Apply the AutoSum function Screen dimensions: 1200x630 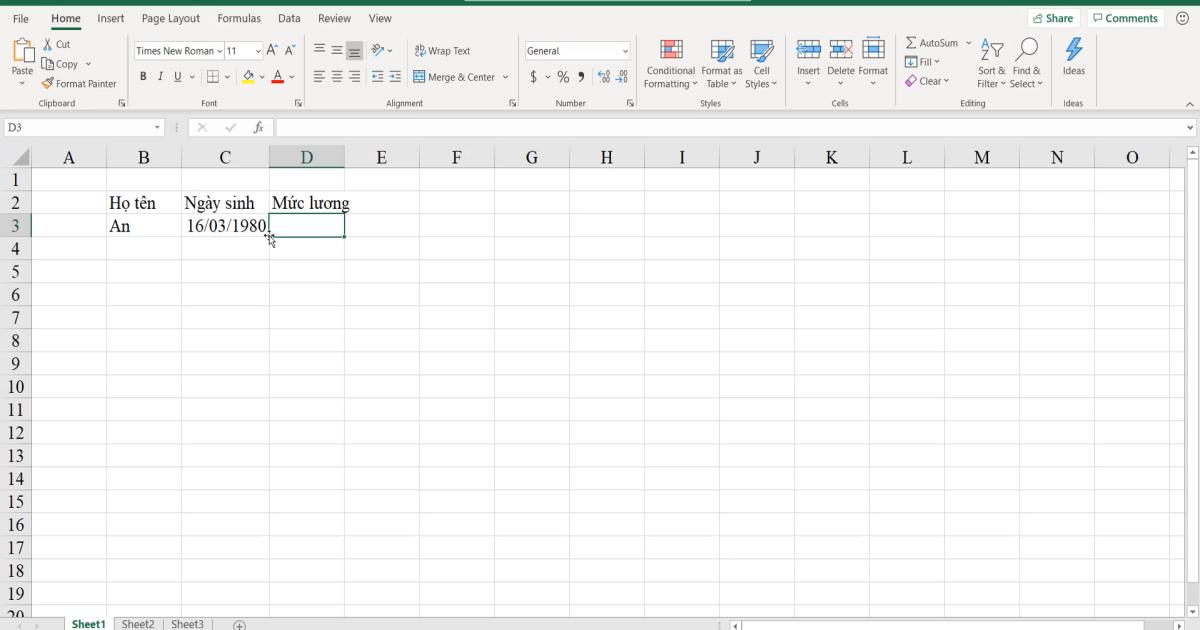point(933,42)
